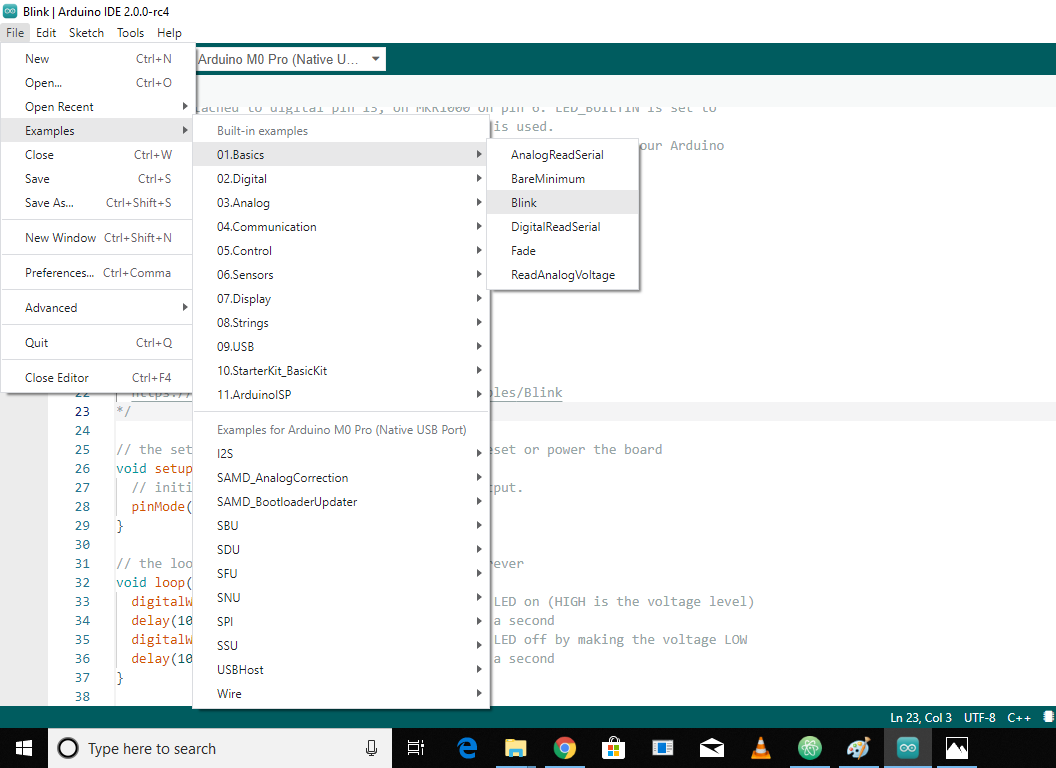1056x768 pixels.
Task: Open the USBHost examples submenu
Action: click(x=341, y=670)
